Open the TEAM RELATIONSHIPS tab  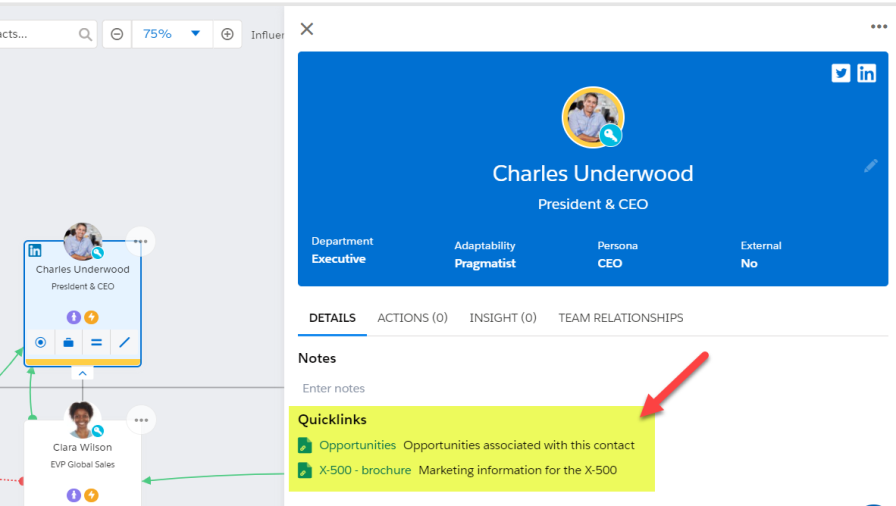pyautogui.click(x=621, y=318)
